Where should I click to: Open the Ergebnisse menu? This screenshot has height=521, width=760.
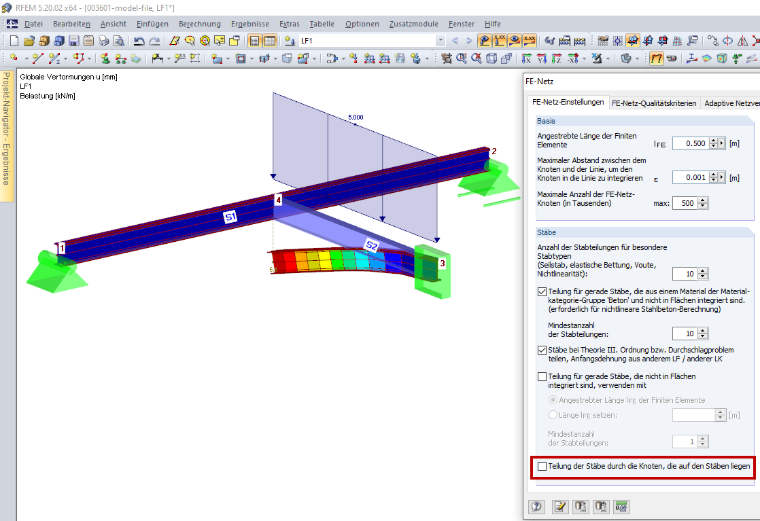250,24
